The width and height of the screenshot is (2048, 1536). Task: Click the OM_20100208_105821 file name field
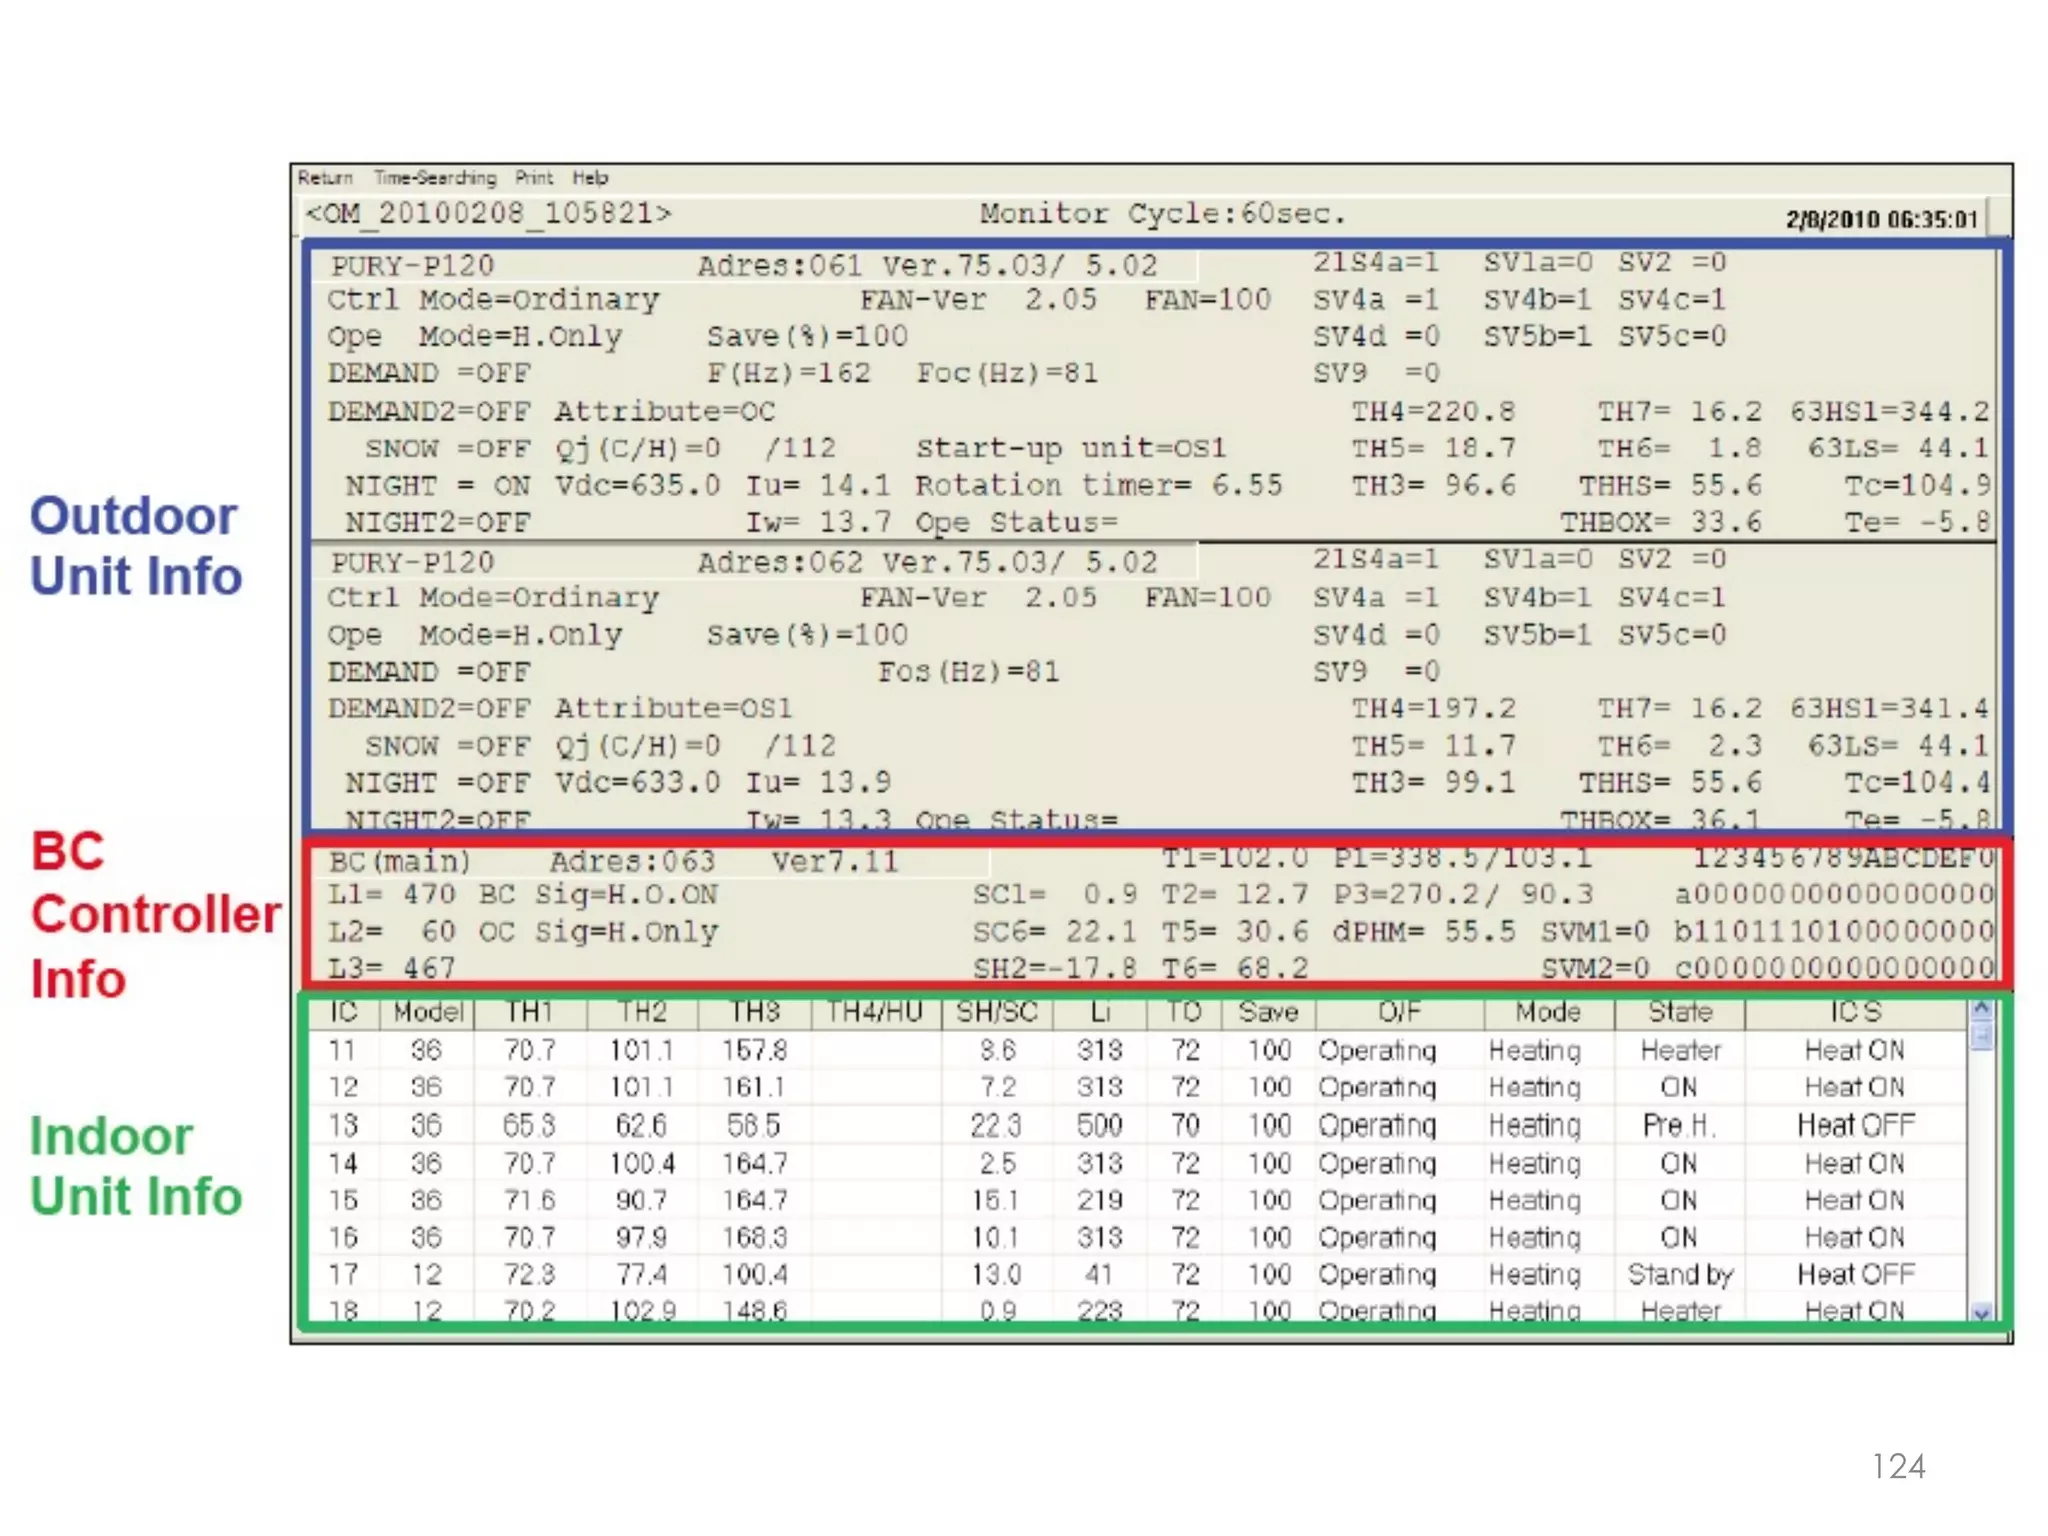(489, 214)
